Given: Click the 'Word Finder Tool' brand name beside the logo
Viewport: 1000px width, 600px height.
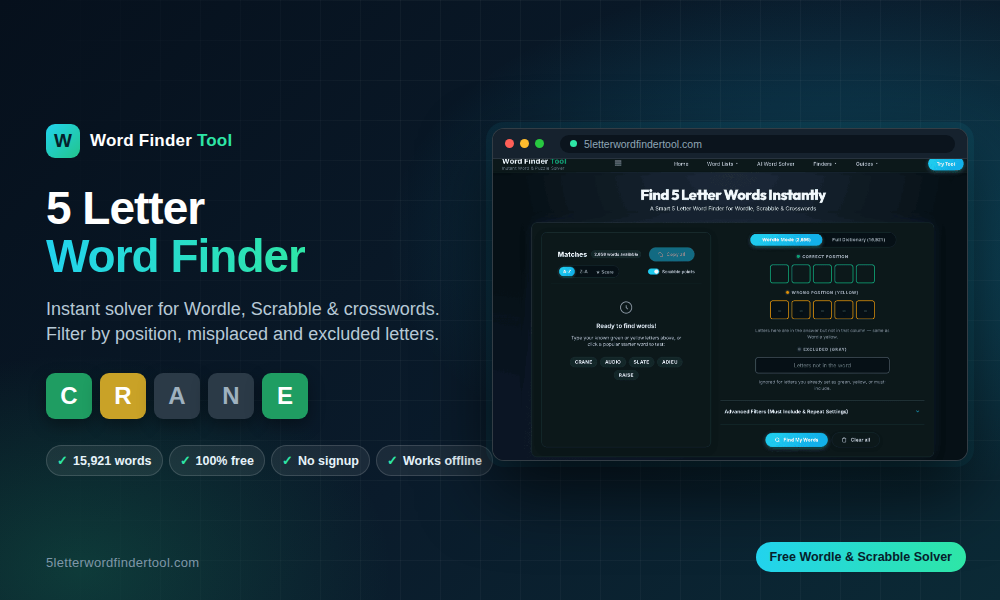Looking at the screenshot, I should pyautogui.click(x=161, y=140).
